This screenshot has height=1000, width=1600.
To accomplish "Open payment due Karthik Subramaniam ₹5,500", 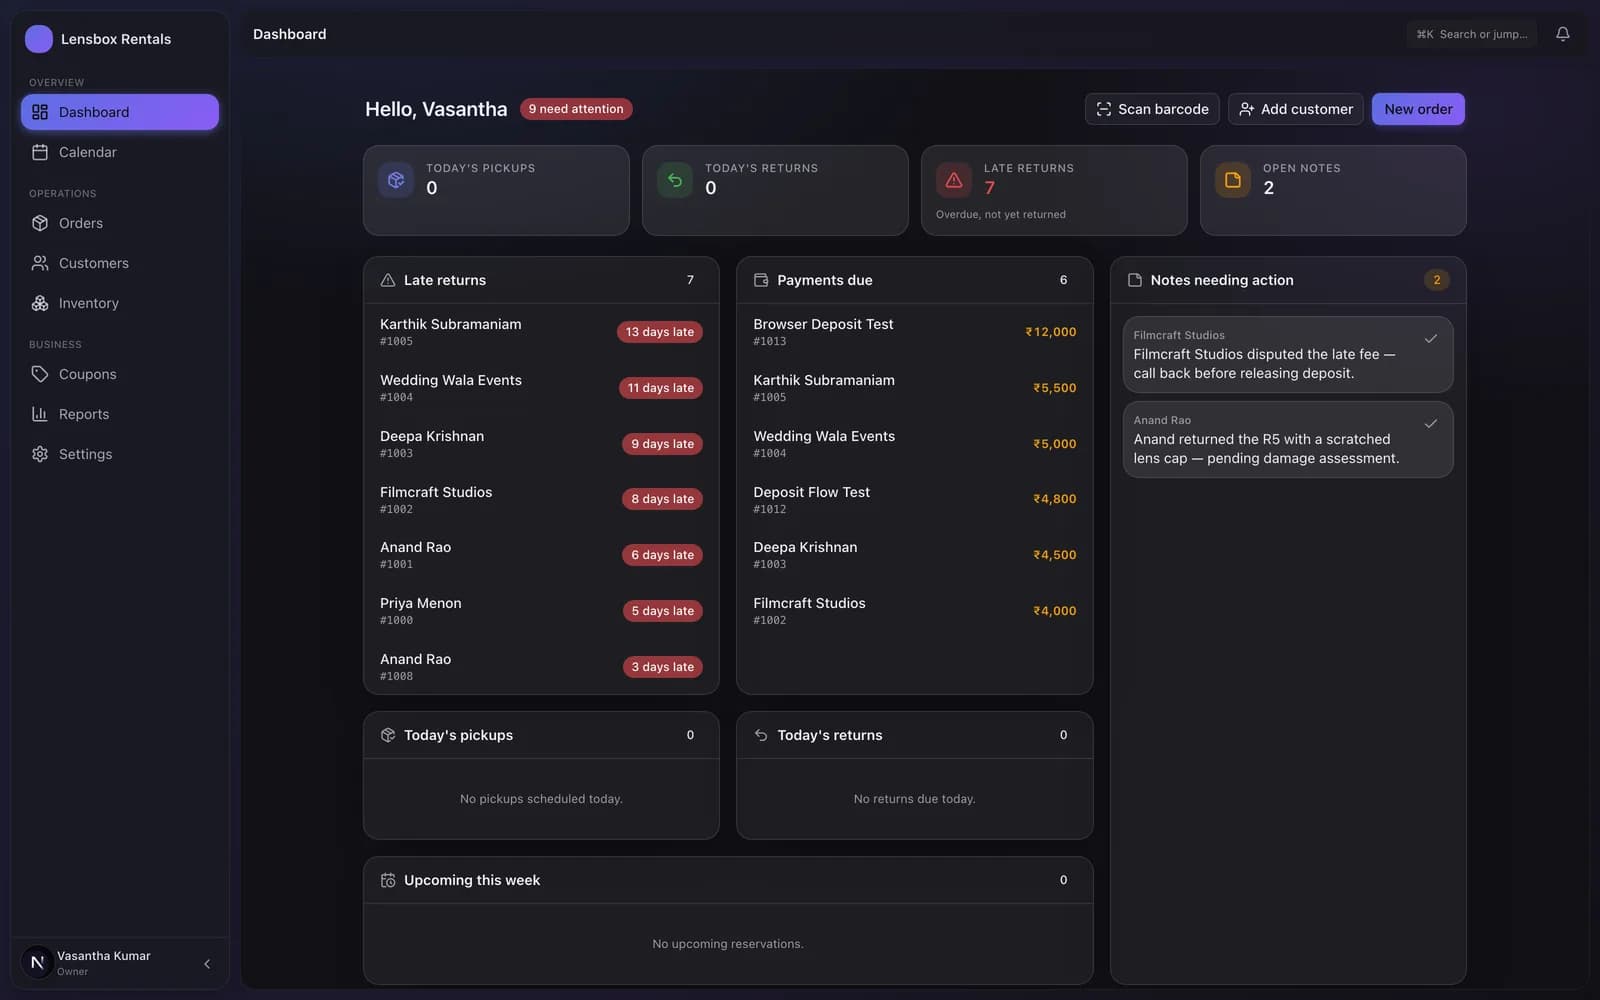I will point(914,388).
